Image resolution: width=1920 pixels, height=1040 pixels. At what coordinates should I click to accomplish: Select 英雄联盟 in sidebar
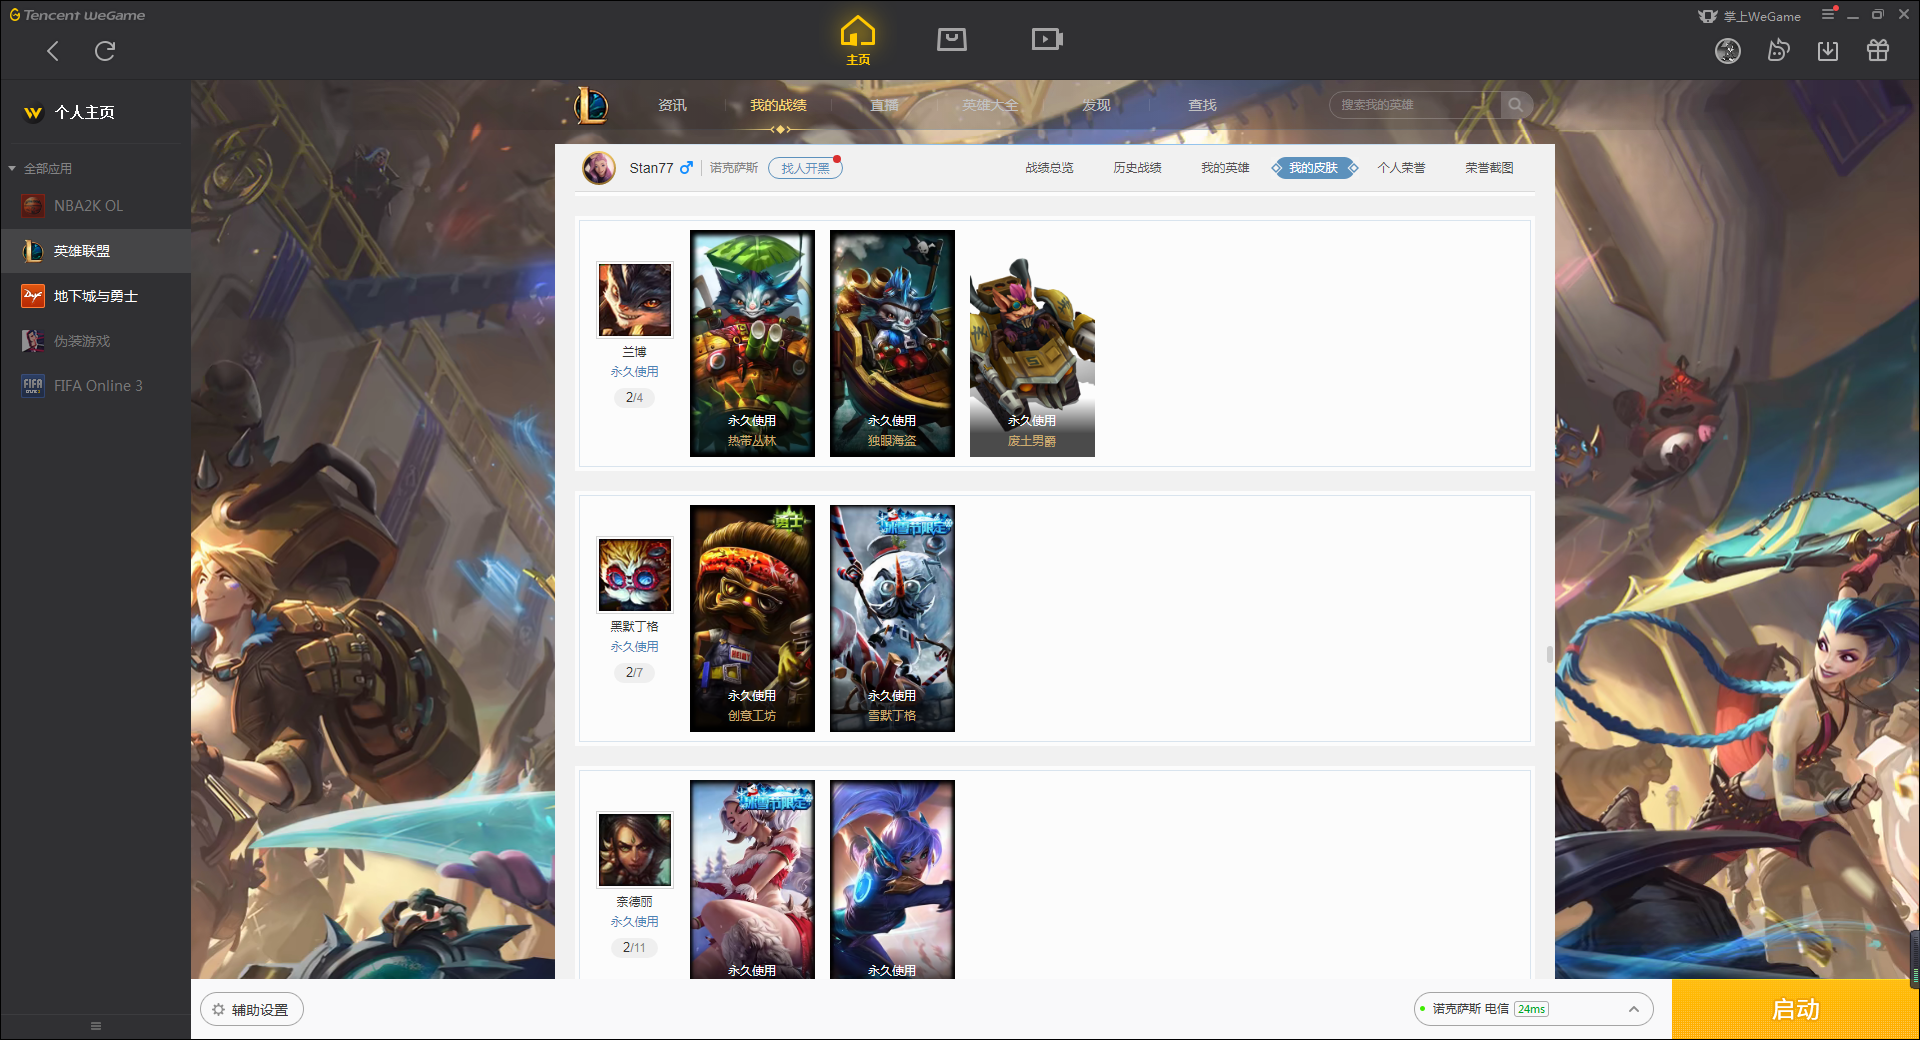point(95,251)
